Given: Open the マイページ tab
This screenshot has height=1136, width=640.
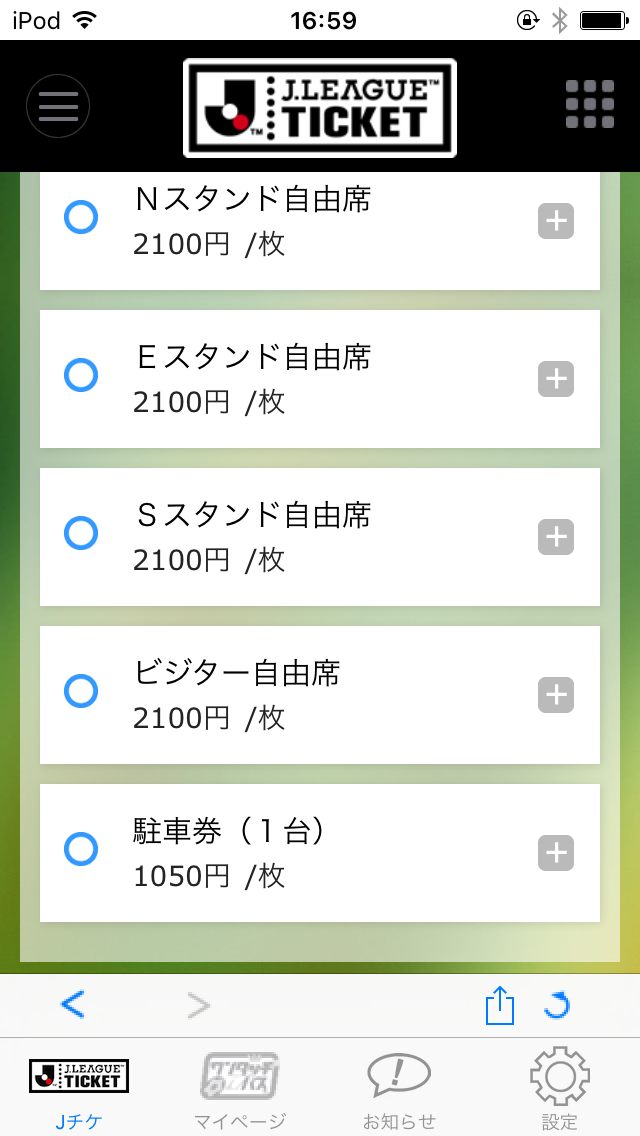Looking at the screenshot, I should pos(240,1088).
